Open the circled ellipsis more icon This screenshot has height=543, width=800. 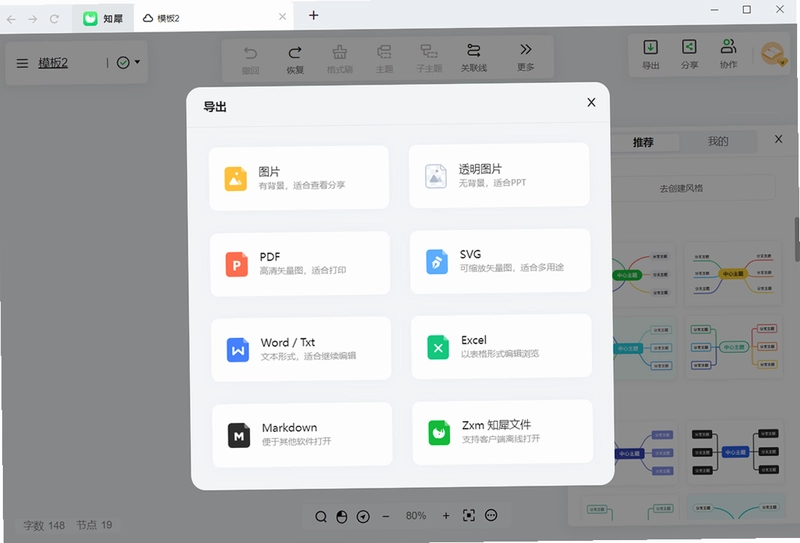[491, 515]
